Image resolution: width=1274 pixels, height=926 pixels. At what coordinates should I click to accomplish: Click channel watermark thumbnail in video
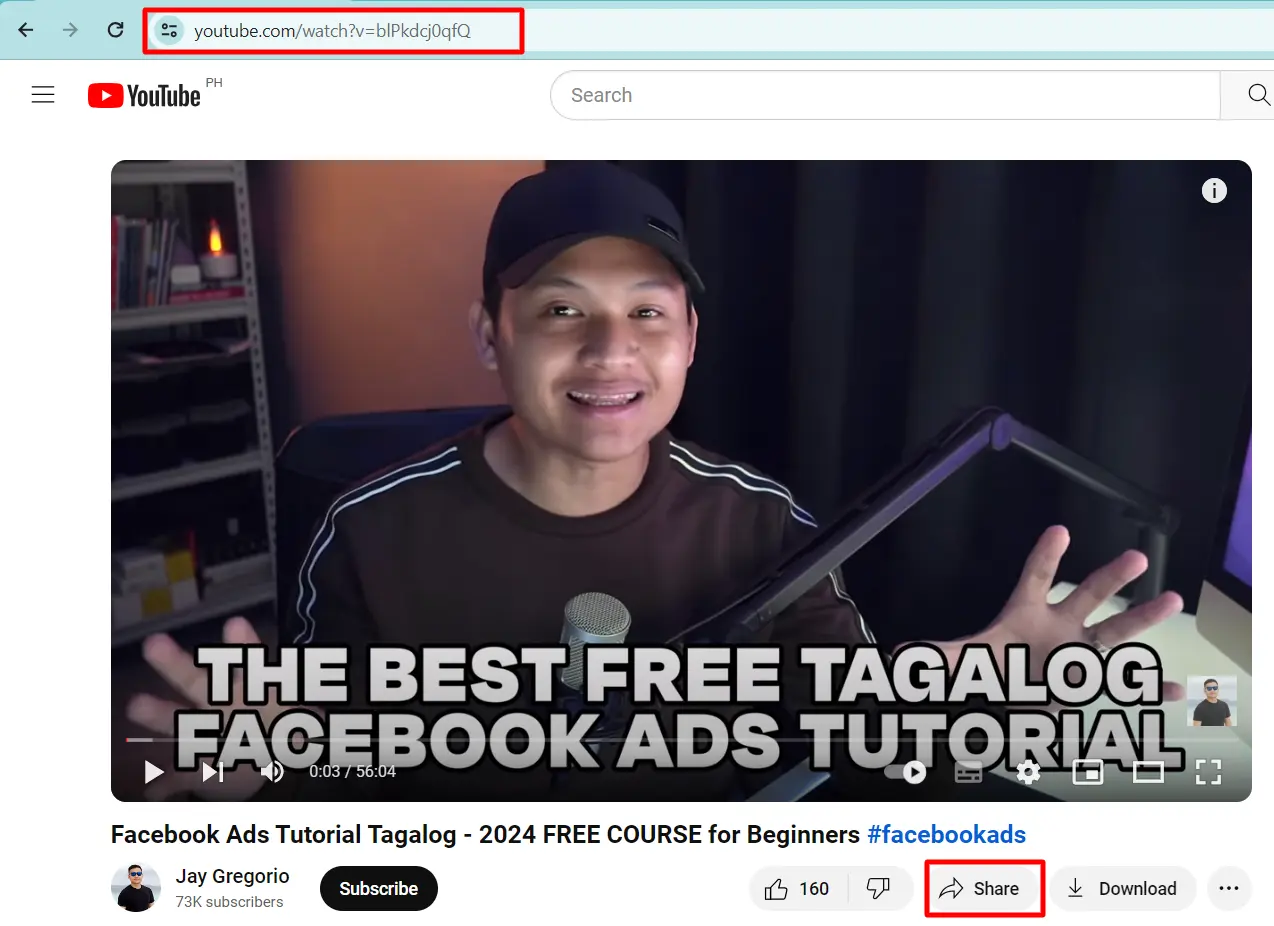click(x=1212, y=701)
